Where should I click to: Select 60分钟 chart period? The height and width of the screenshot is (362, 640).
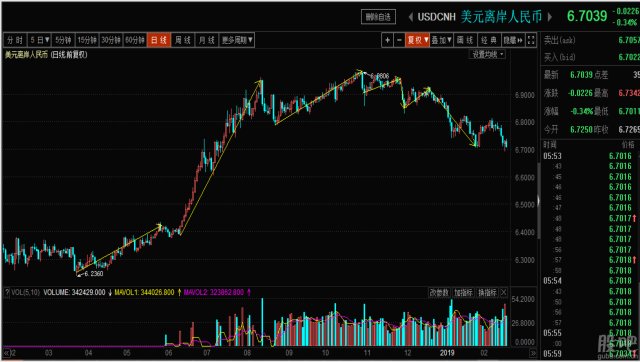(135, 40)
